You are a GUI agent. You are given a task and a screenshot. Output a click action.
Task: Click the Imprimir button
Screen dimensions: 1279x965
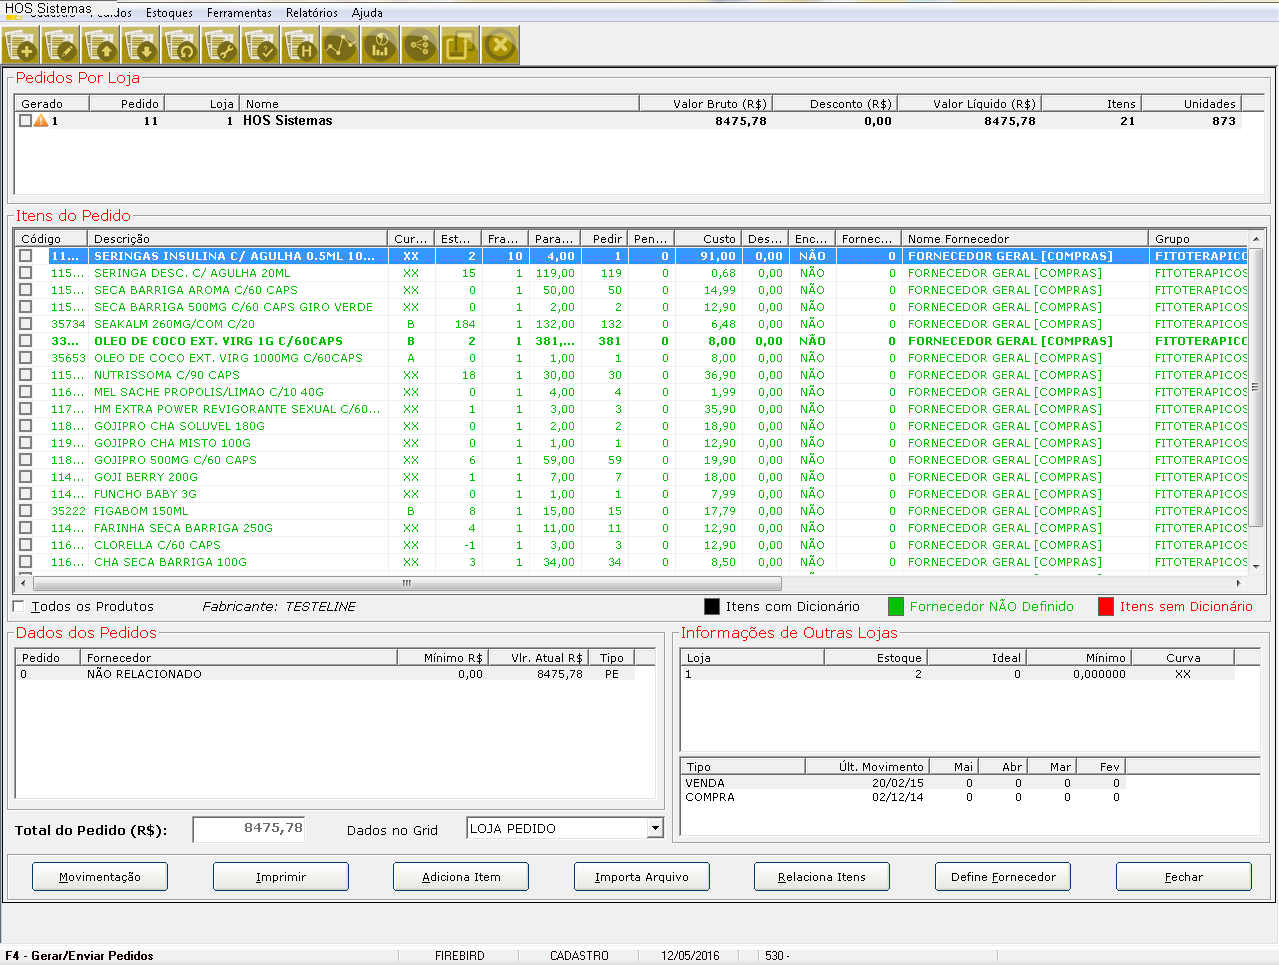280,877
